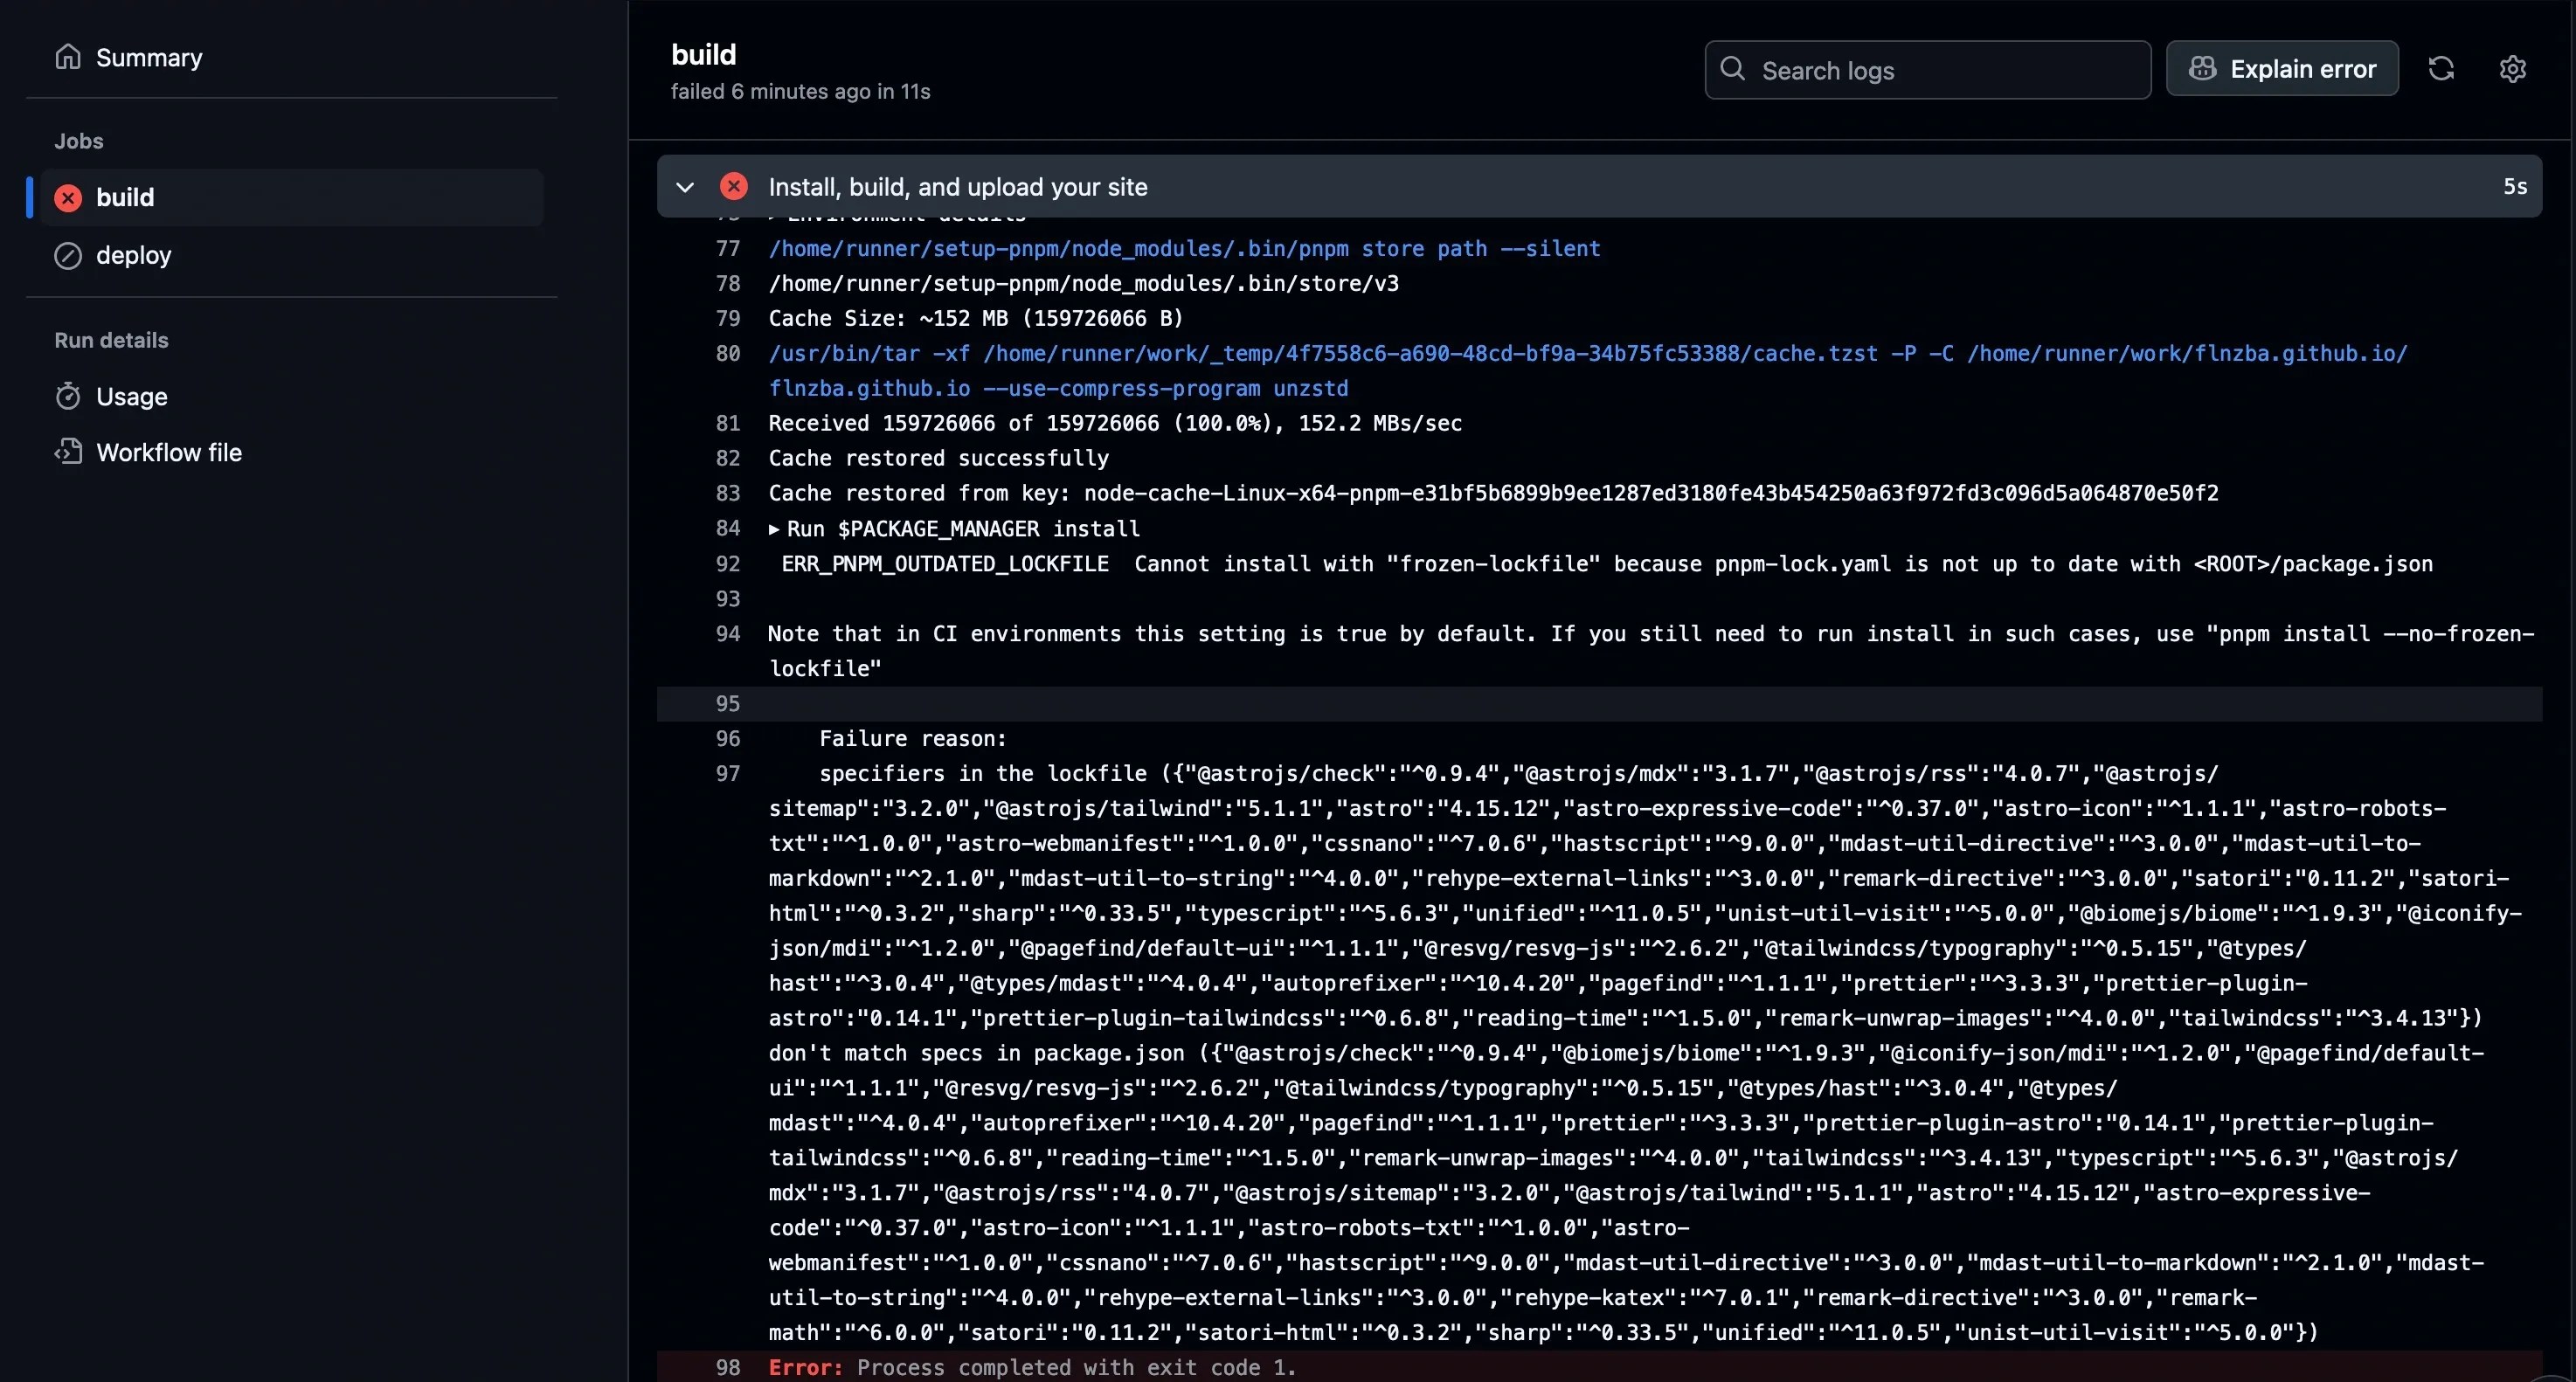Open the Summary page
Viewport: 2576px width, 1382px height.
coord(149,58)
